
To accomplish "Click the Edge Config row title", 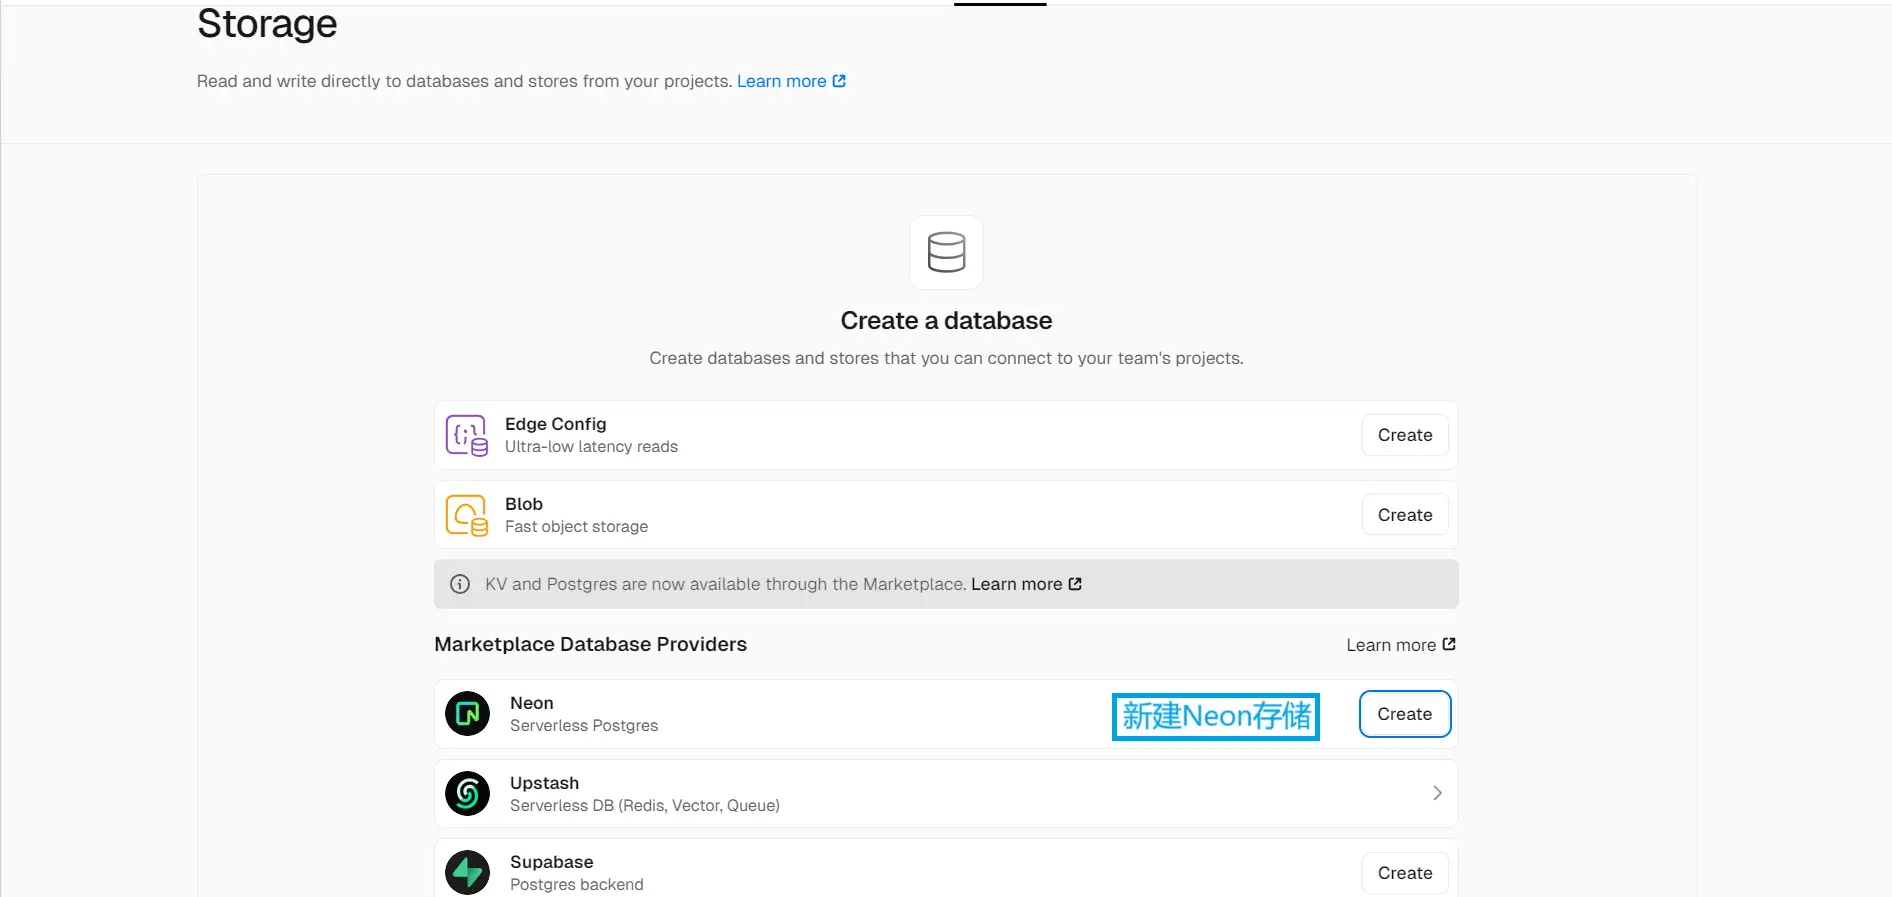I will coord(555,424).
